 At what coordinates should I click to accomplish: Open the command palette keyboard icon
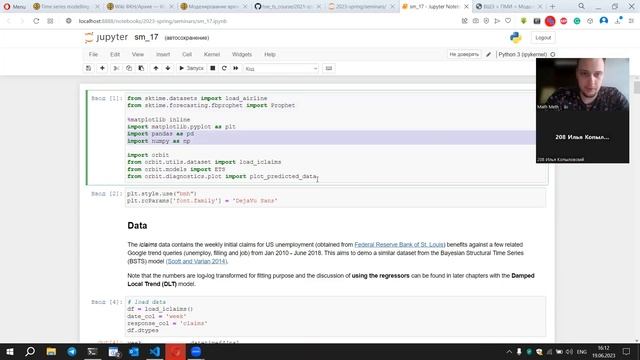329,68
